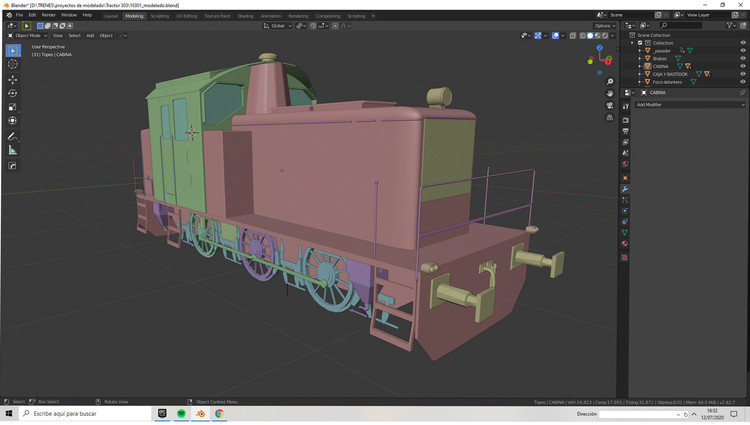The image size is (750, 425).
Task: Switch to Wireframe viewport shading
Action: [x=583, y=35]
